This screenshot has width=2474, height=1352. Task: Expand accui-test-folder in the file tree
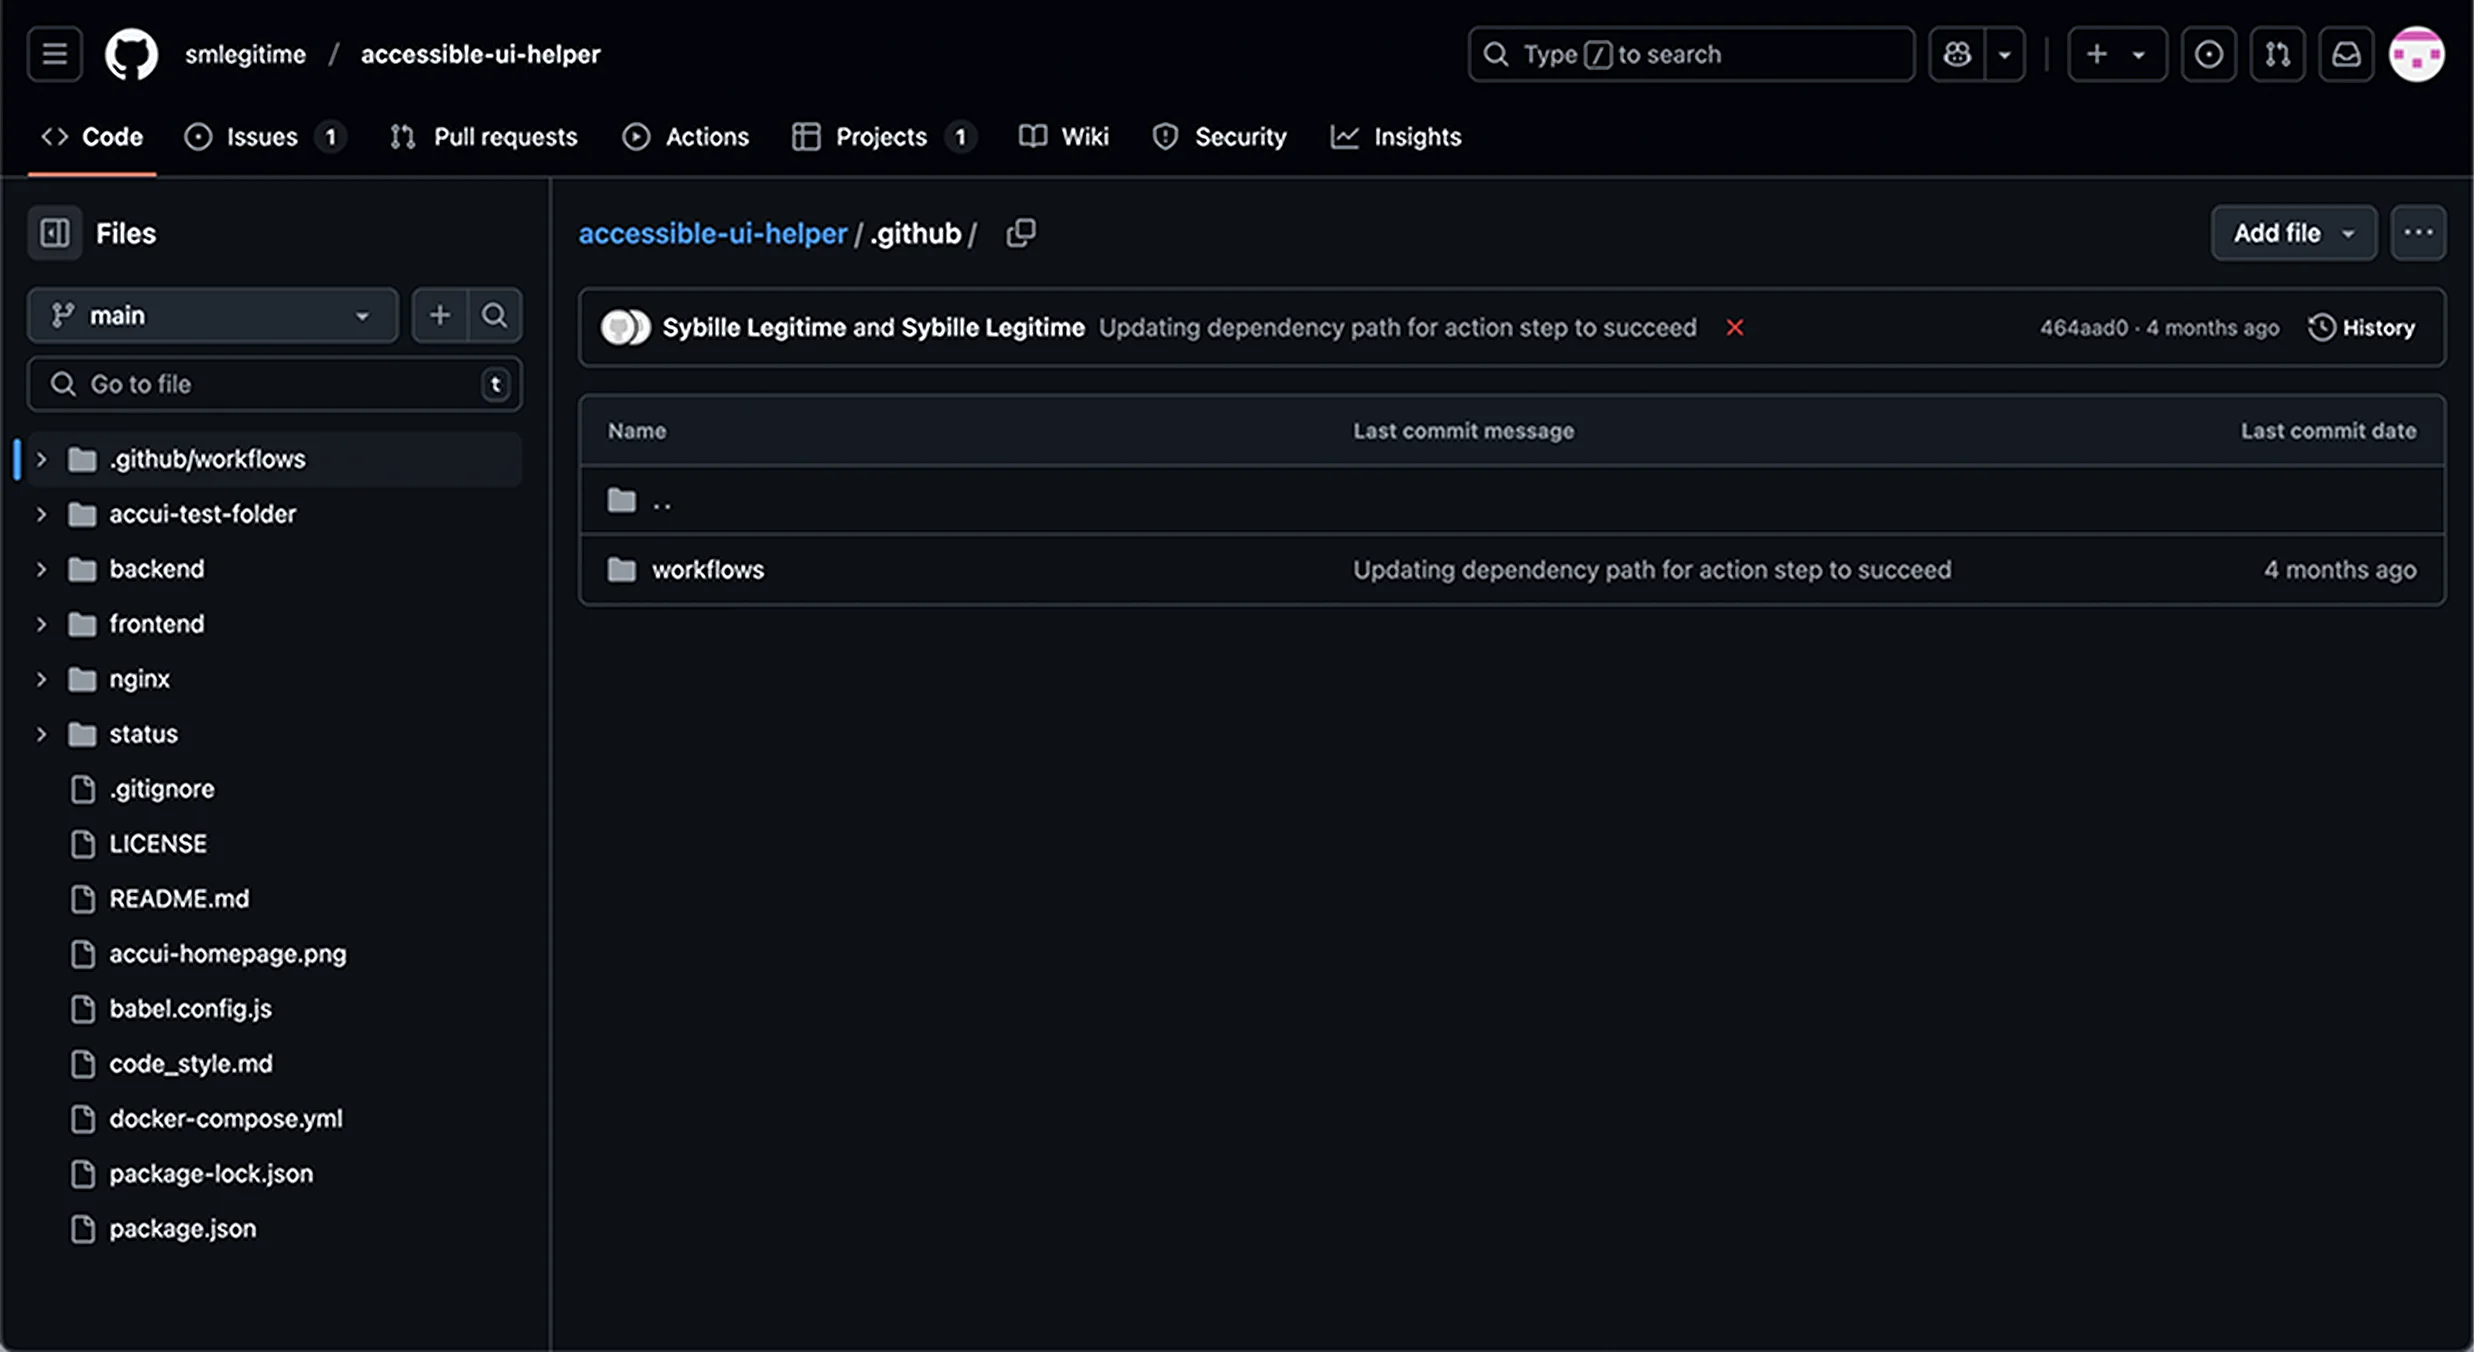[41, 514]
